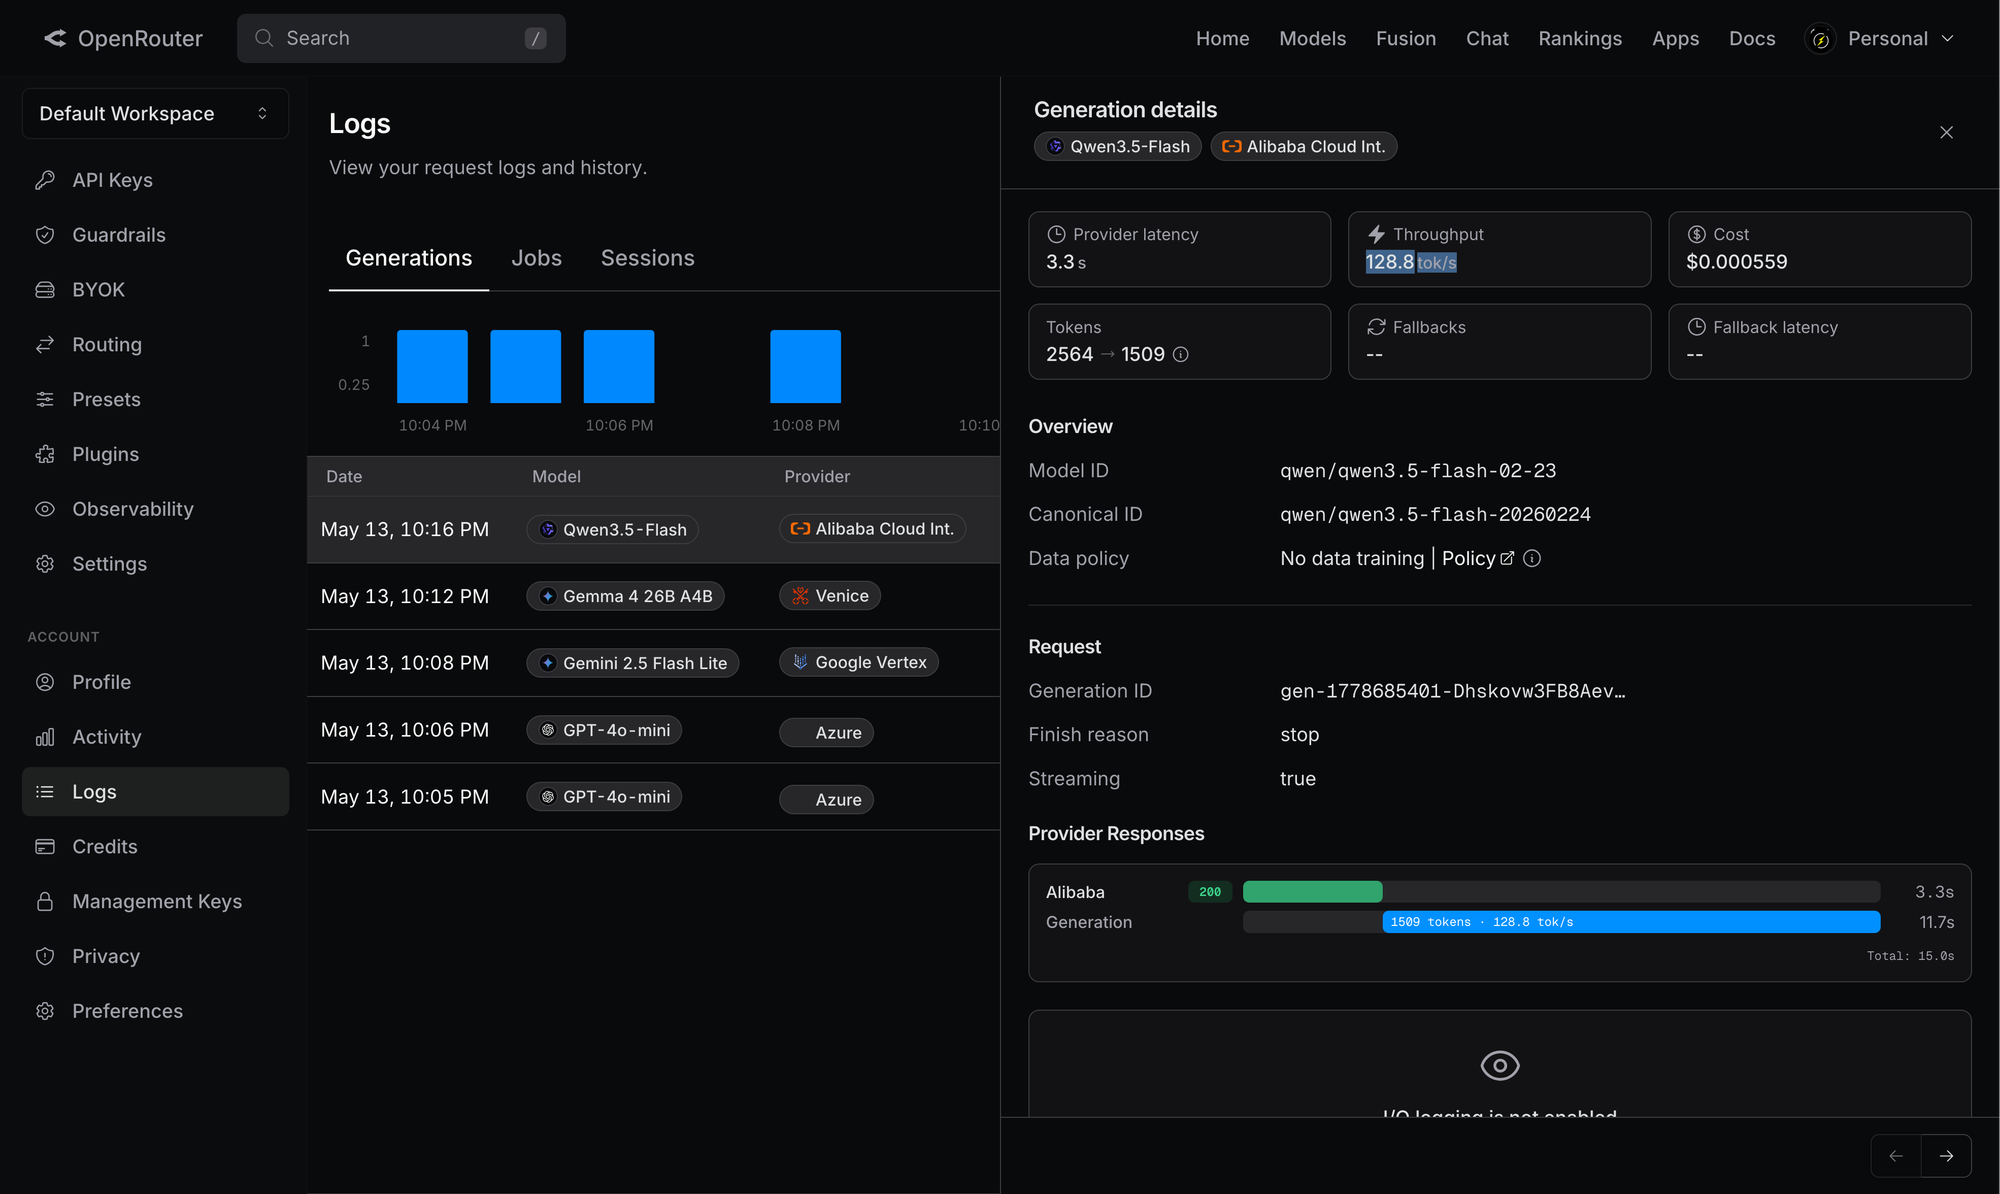Open Credits card icon
This screenshot has width=2000, height=1194.
[x=45, y=847]
